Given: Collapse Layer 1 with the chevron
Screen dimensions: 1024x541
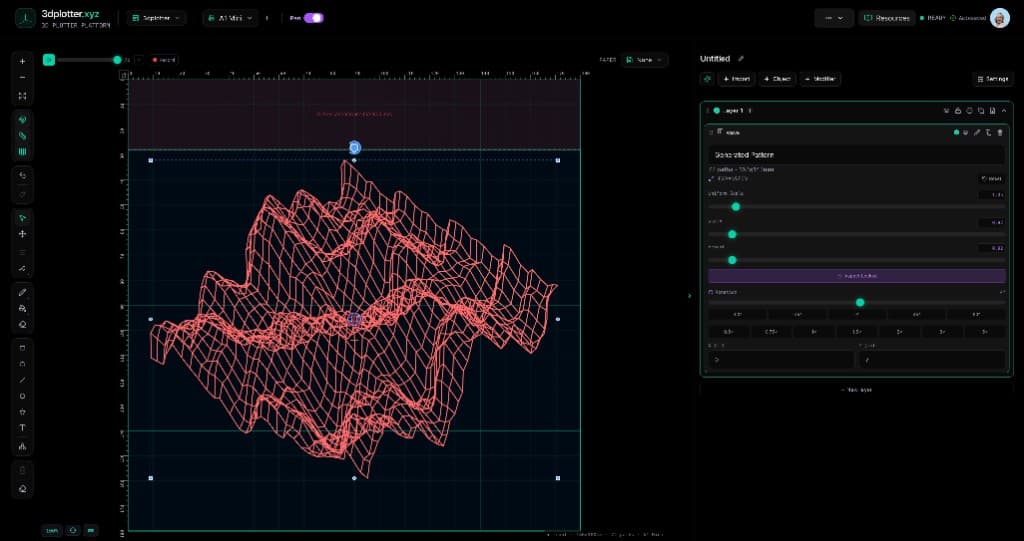Looking at the screenshot, I should [x=1004, y=111].
